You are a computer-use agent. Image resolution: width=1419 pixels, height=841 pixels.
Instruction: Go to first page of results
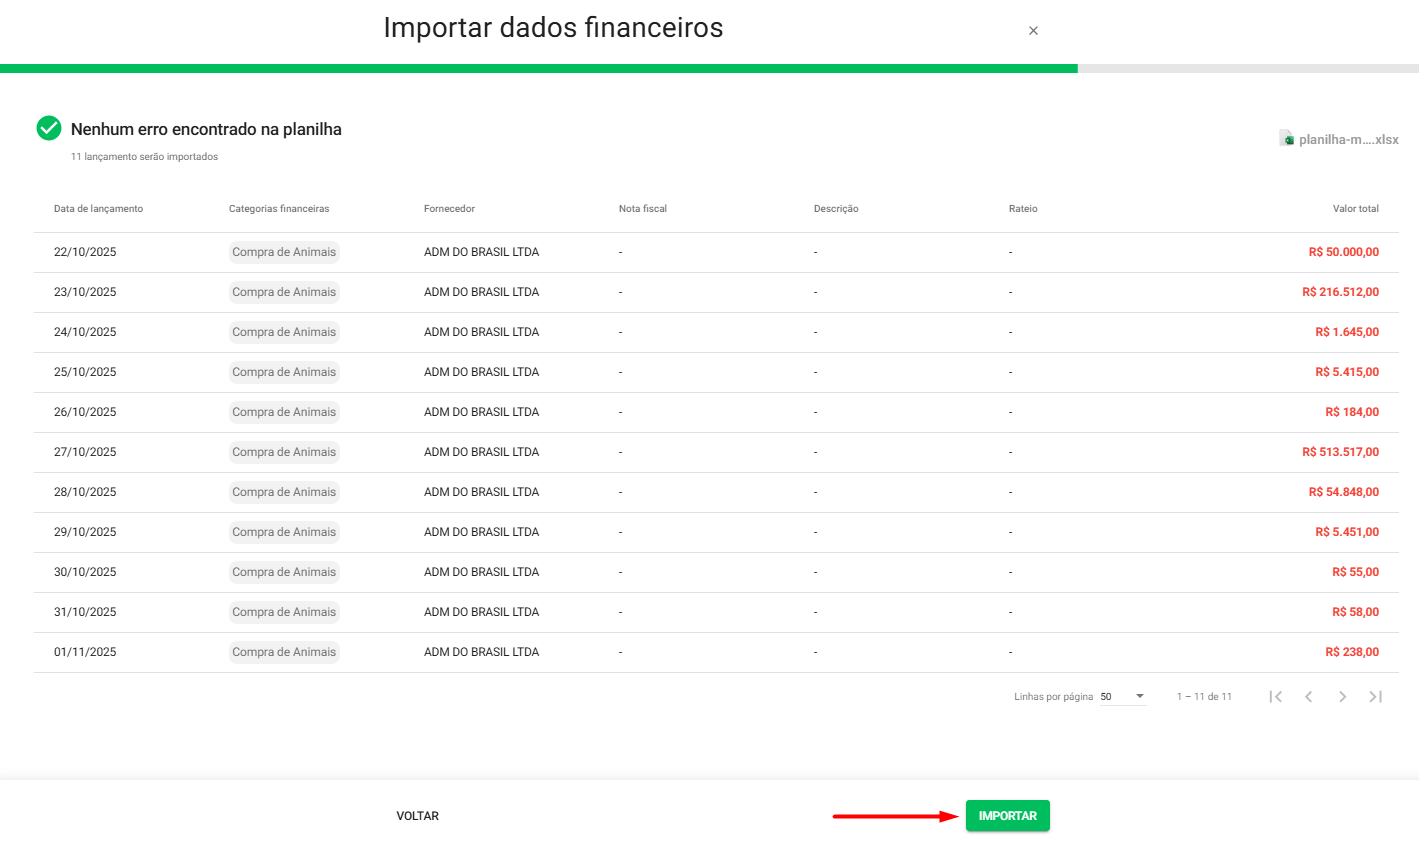(1275, 697)
